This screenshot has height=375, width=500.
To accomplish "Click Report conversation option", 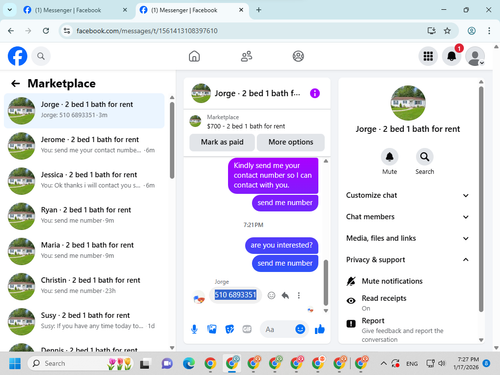I will pyautogui.click(x=408, y=330).
